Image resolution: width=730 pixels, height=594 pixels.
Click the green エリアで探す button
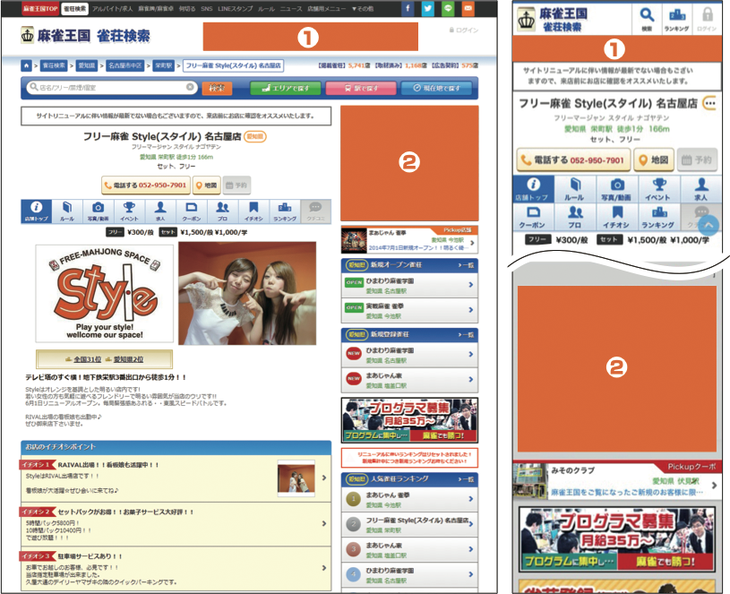[x=285, y=88]
